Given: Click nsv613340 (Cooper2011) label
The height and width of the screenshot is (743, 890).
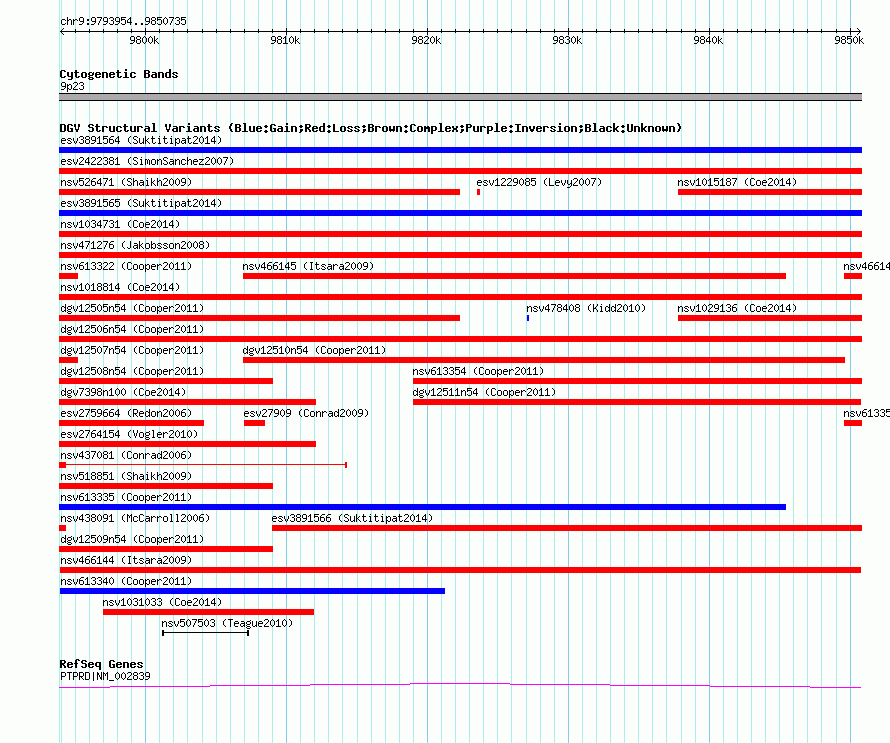Looking at the screenshot, I should click(126, 581).
